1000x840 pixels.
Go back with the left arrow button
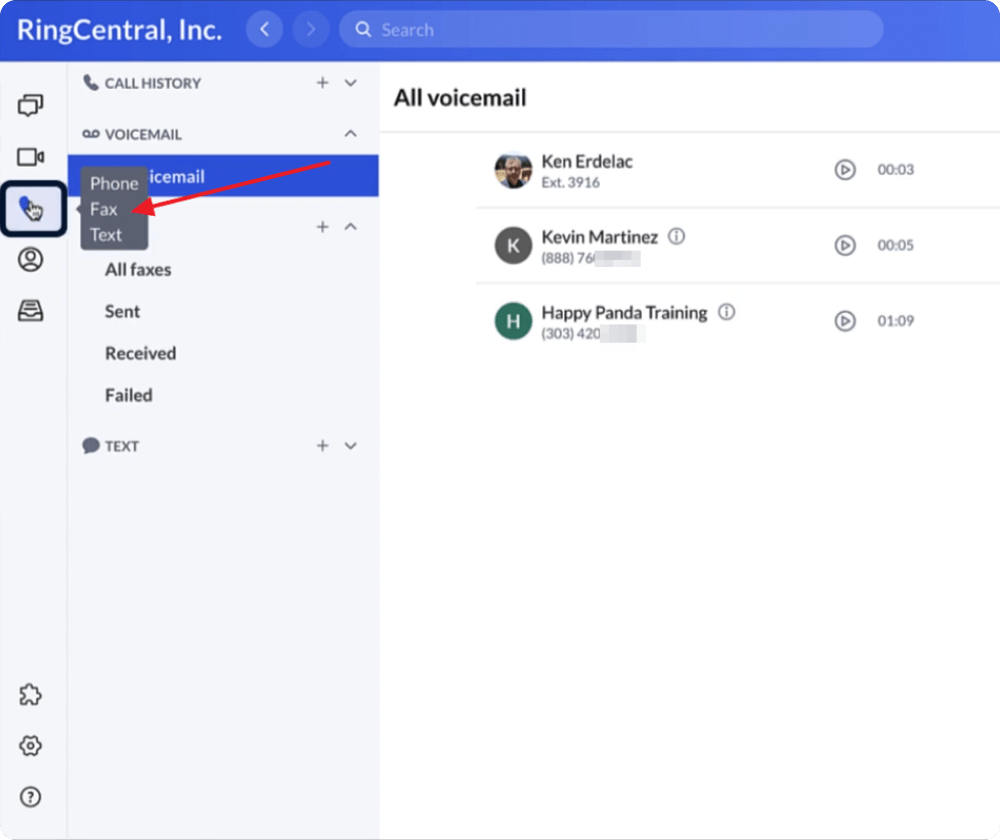[x=265, y=29]
